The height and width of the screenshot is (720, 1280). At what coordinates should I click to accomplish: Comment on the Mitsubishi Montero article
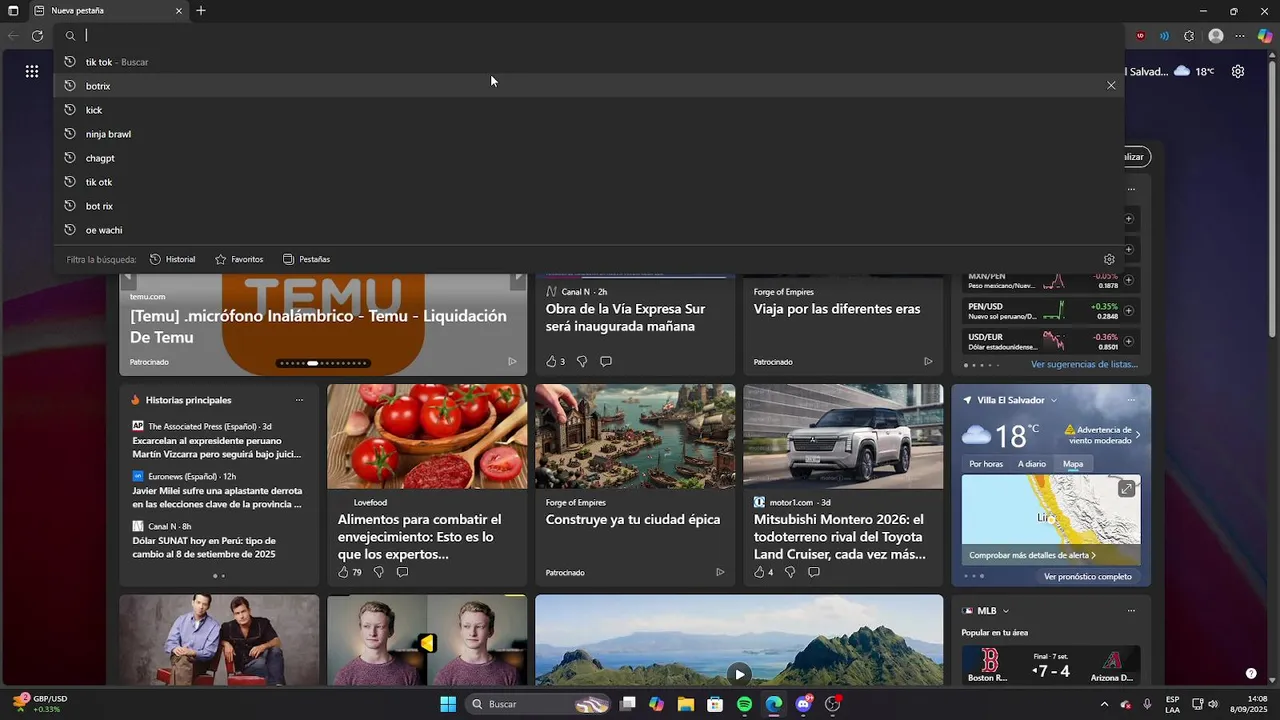[814, 572]
